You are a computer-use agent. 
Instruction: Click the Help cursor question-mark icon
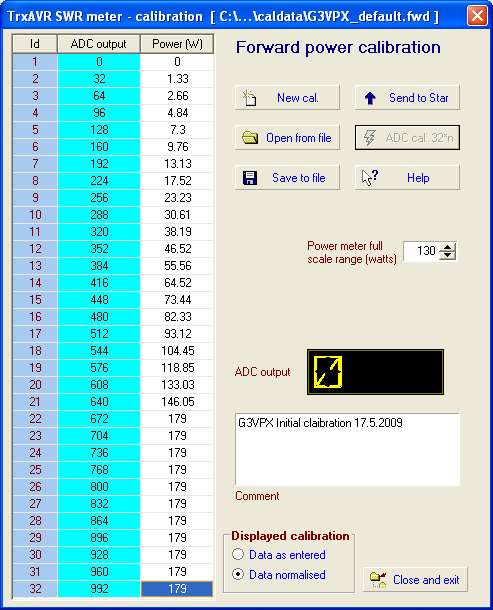(369, 178)
